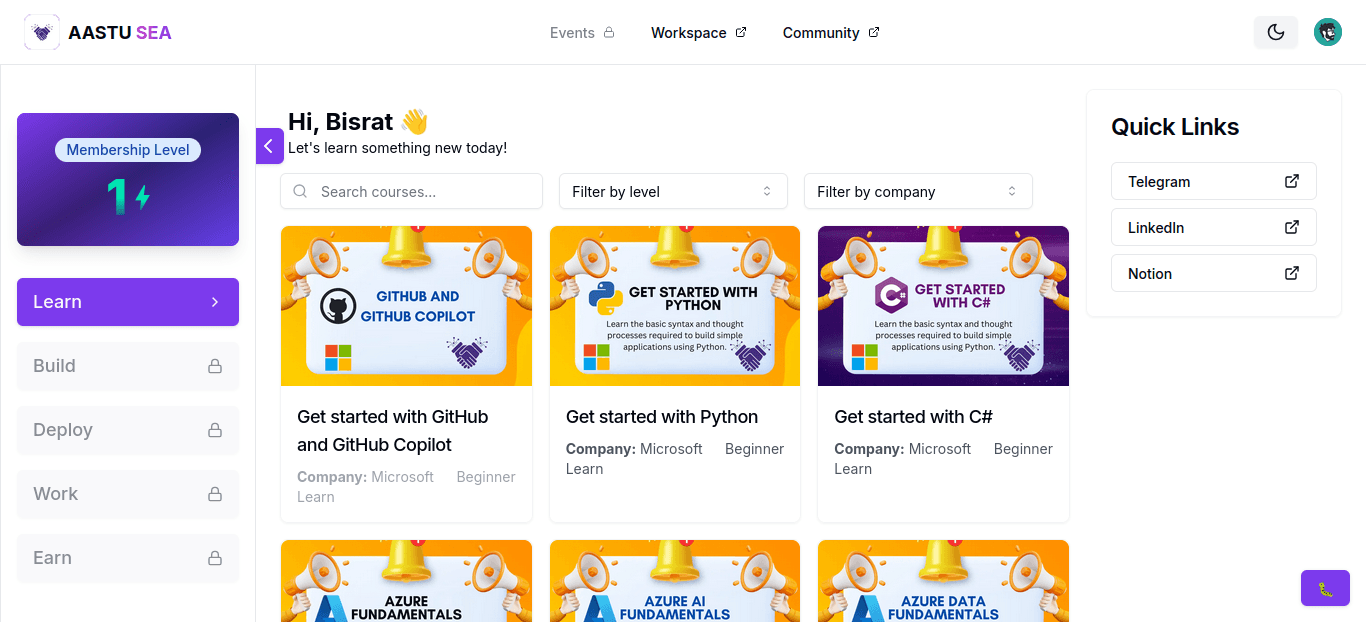Click the AASTU SEA brand name
Screen dimensions: 1366x622
[120, 33]
